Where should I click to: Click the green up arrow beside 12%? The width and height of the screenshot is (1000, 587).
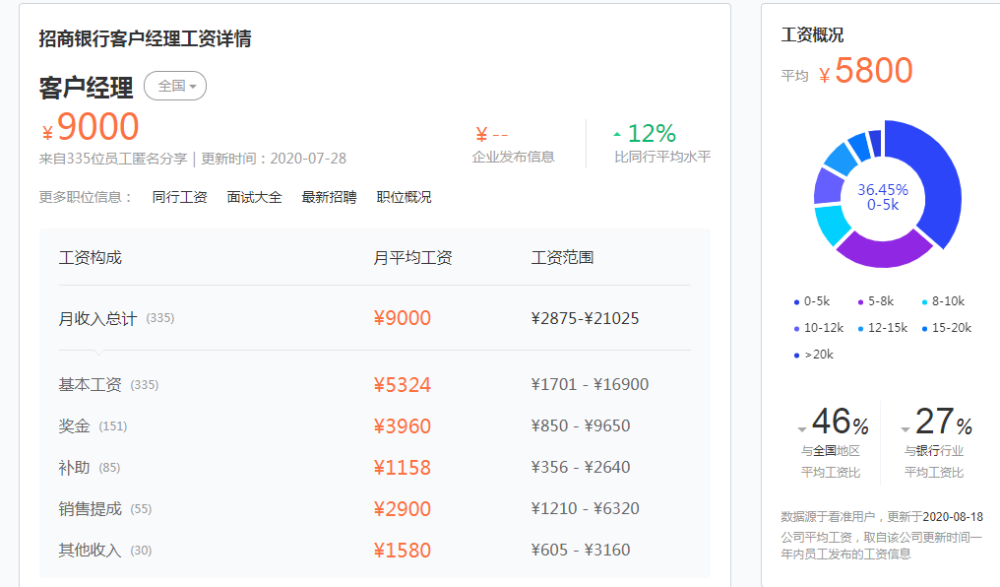[x=617, y=133]
